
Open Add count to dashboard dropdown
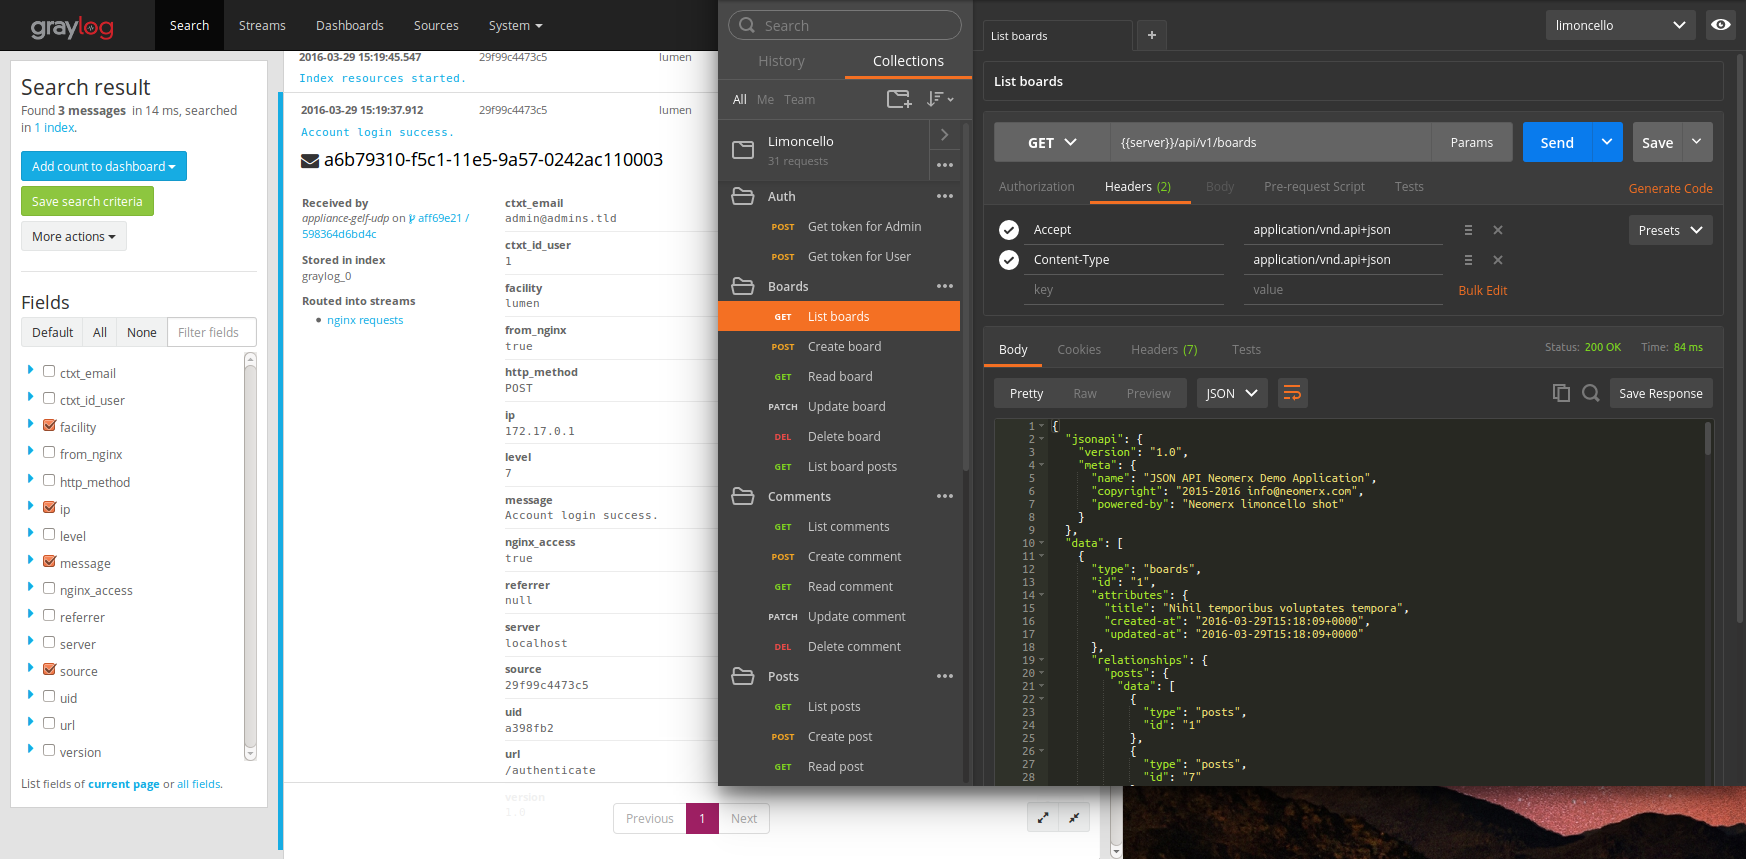(104, 166)
